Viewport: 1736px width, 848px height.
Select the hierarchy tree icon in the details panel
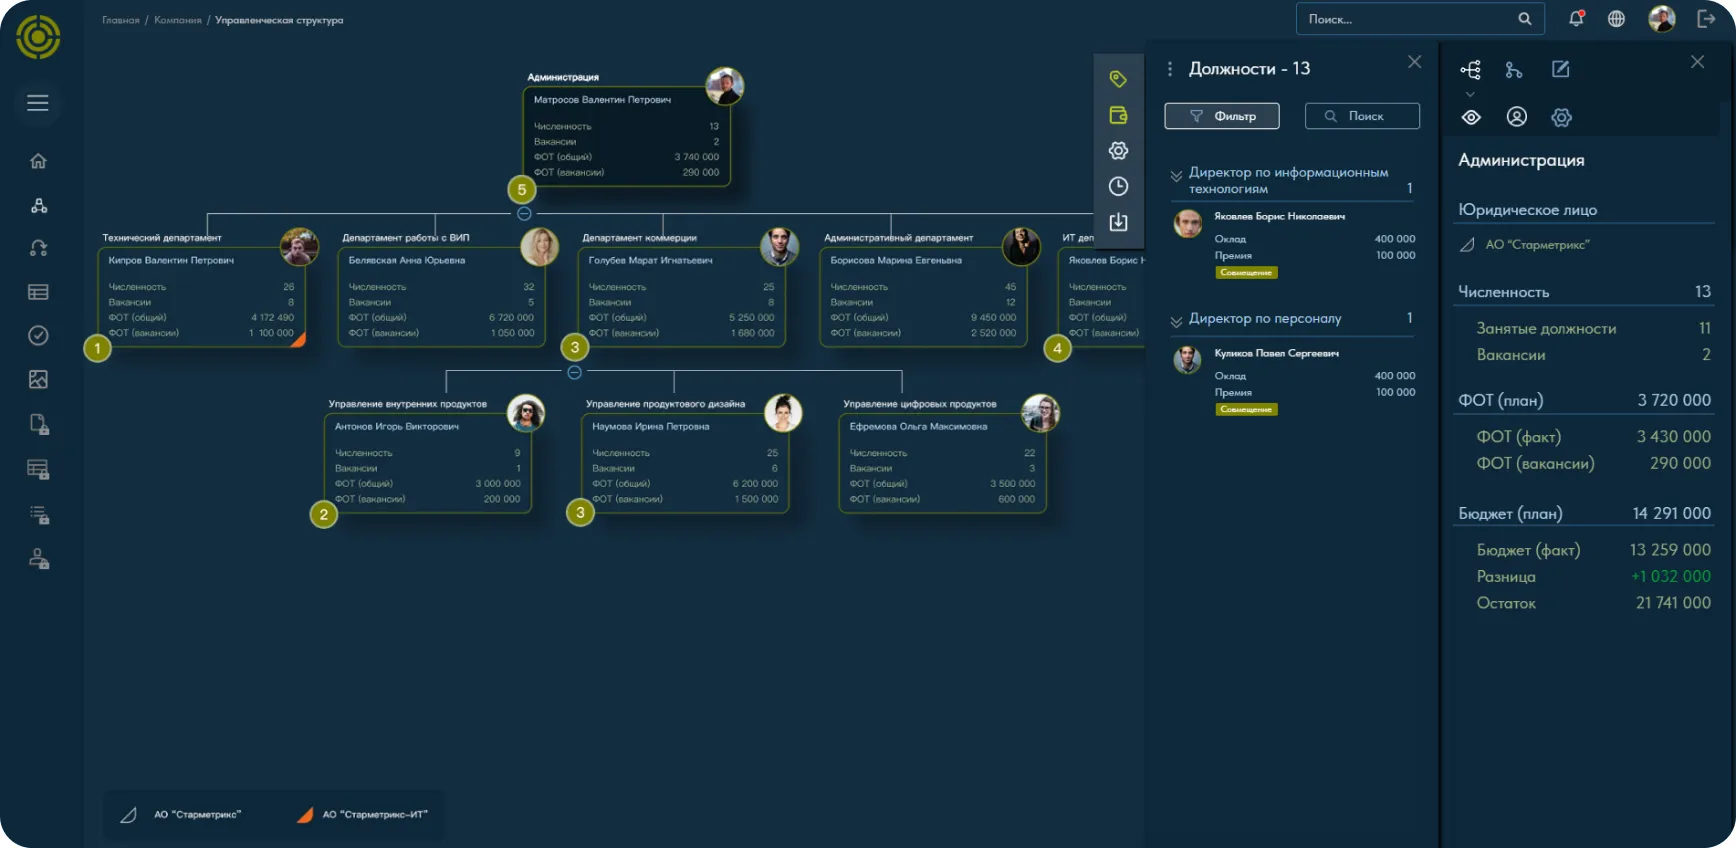click(x=1470, y=69)
